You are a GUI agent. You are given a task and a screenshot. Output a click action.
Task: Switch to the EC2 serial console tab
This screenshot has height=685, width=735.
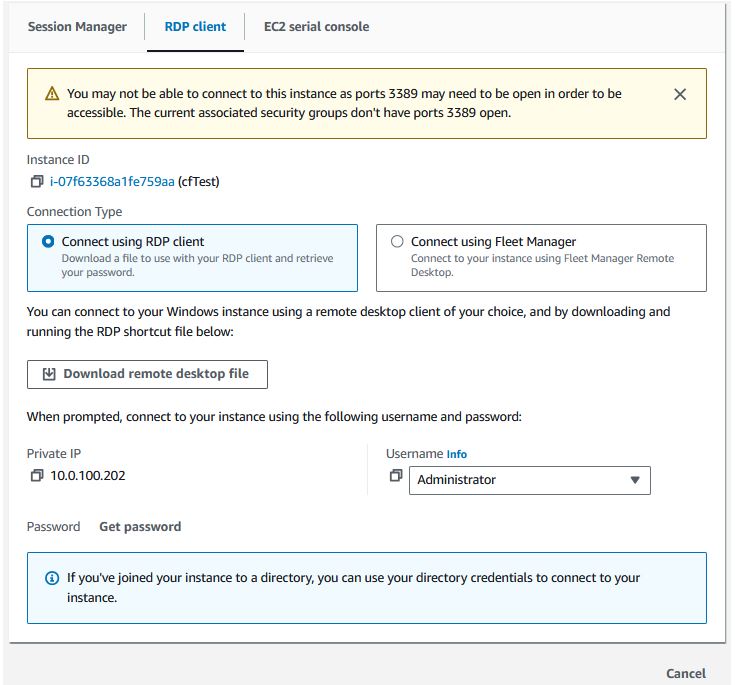[316, 27]
